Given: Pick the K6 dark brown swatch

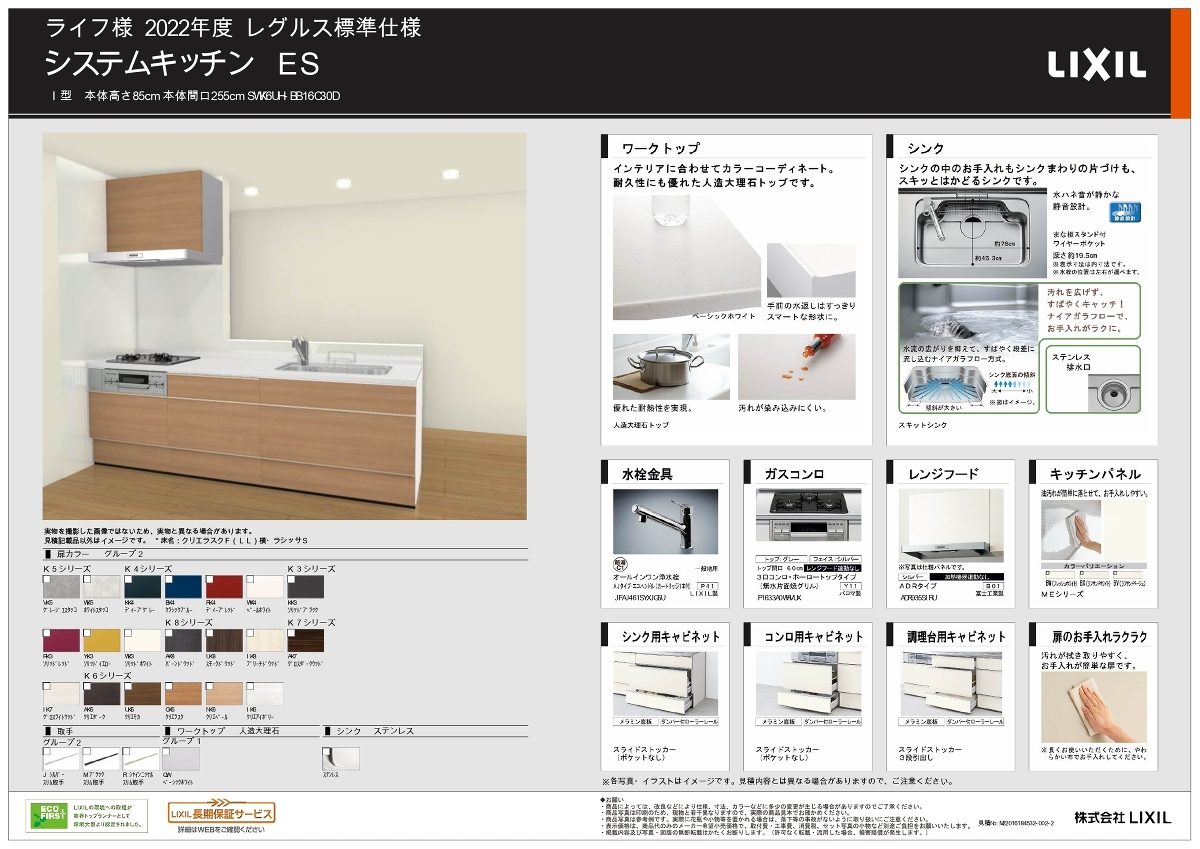Looking at the screenshot, I should tap(102, 694).
